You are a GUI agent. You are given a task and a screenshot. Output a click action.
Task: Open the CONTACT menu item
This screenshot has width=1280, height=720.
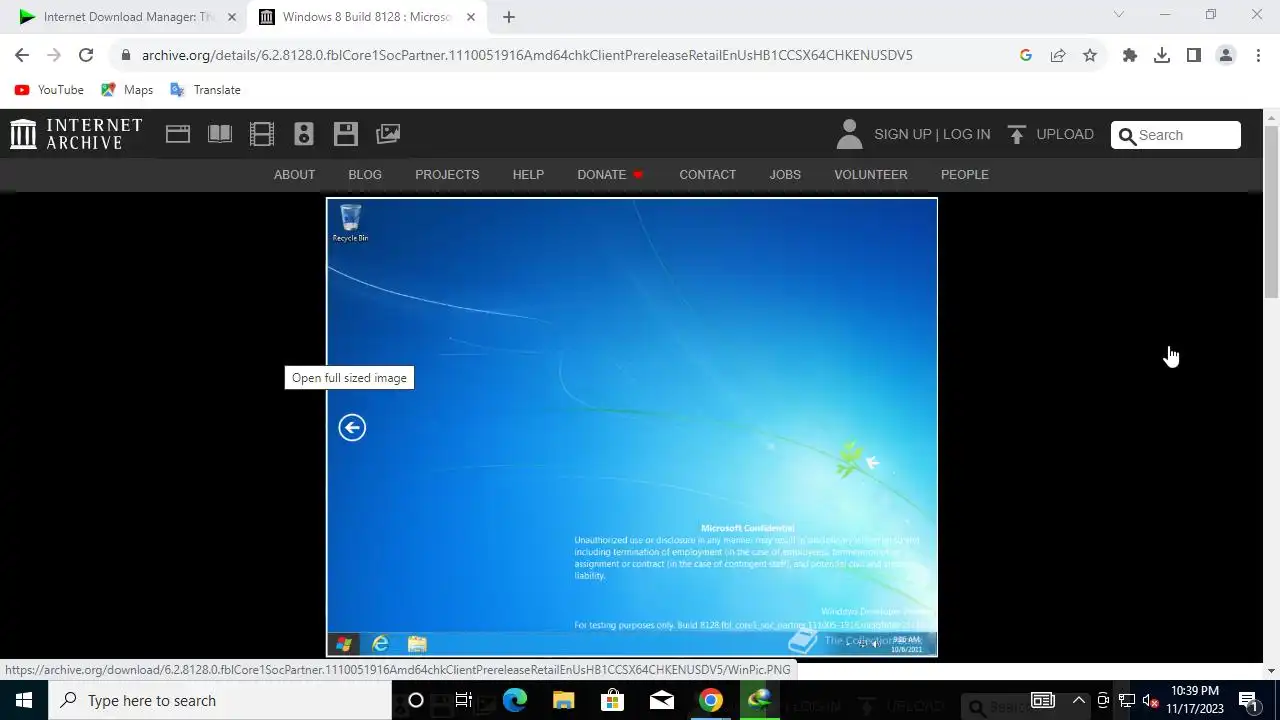click(x=707, y=174)
